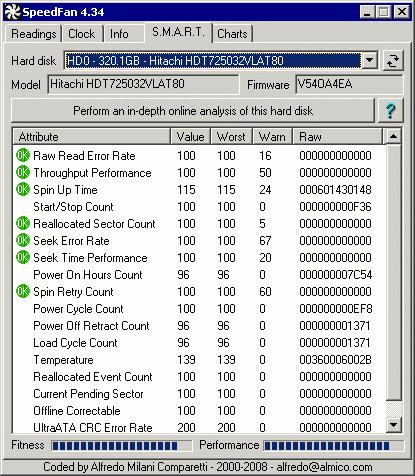This screenshot has width=415, height=476.
Task: Click OK icon beside Spin Up Time
Action: (x=23, y=189)
